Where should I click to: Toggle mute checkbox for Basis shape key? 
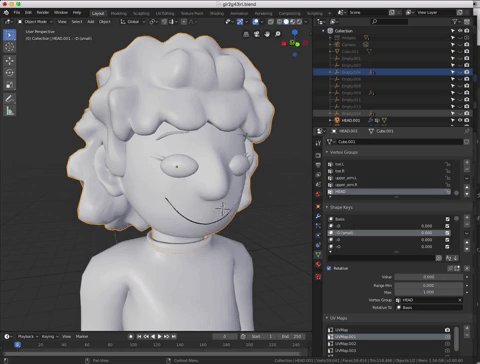click(447, 219)
